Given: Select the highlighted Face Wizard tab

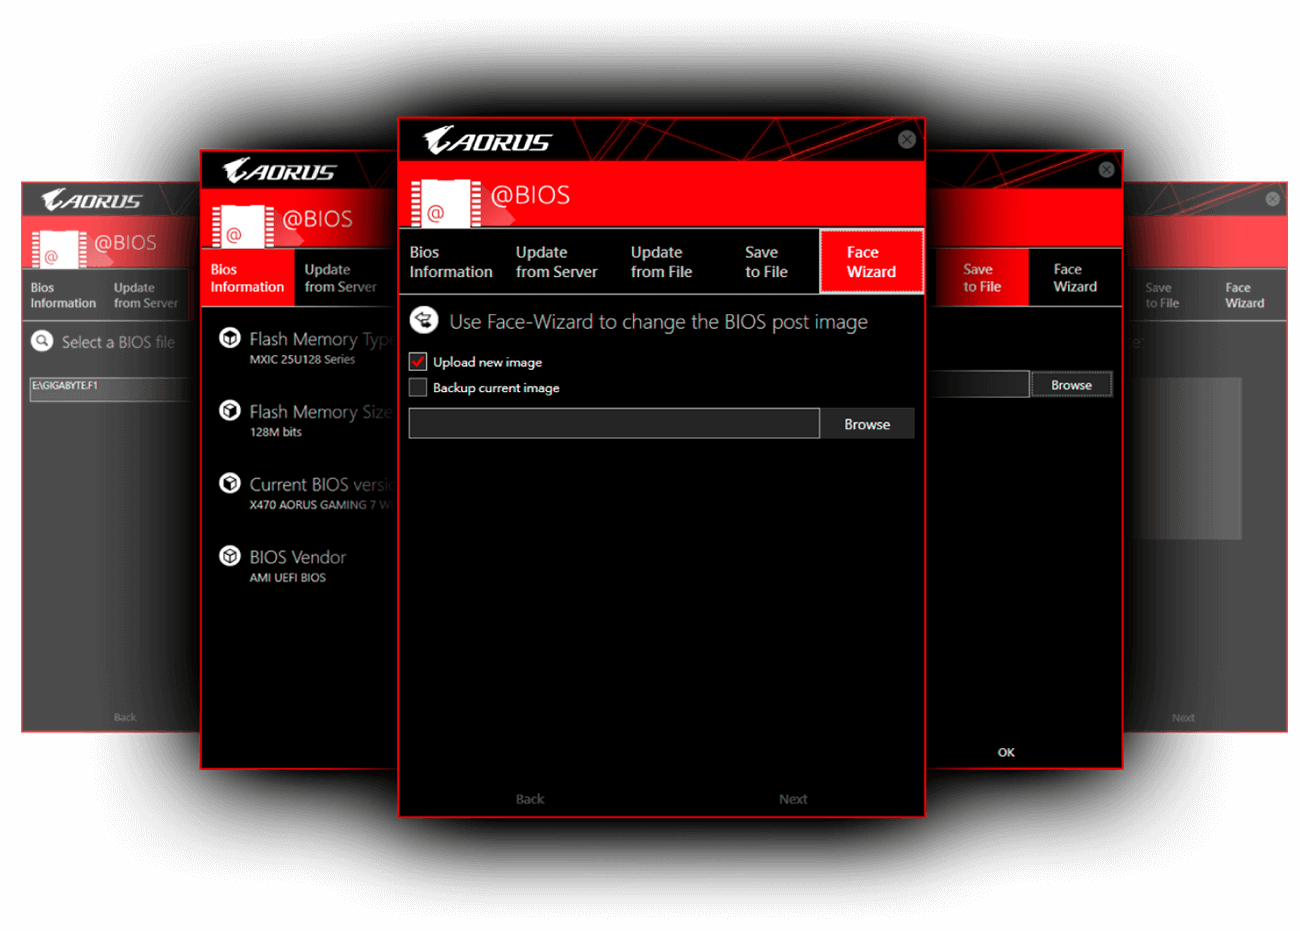Looking at the screenshot, I should [871, 262].
